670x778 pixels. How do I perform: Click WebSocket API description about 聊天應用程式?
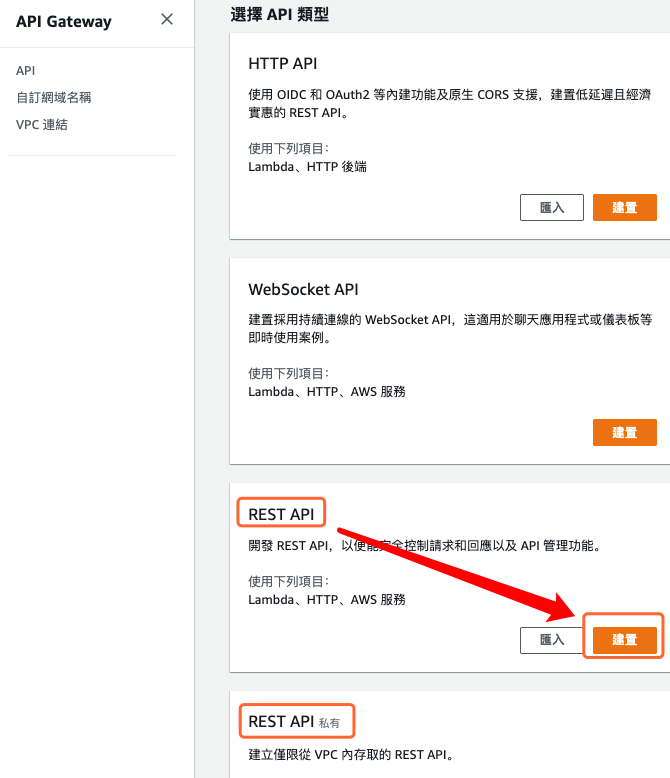coord(450,328)
